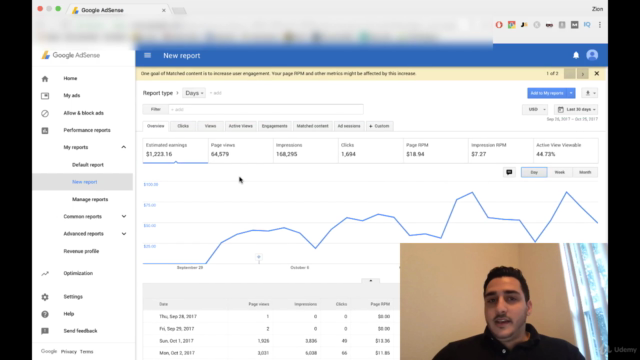Go to previous notice arrow

point(569,74)
